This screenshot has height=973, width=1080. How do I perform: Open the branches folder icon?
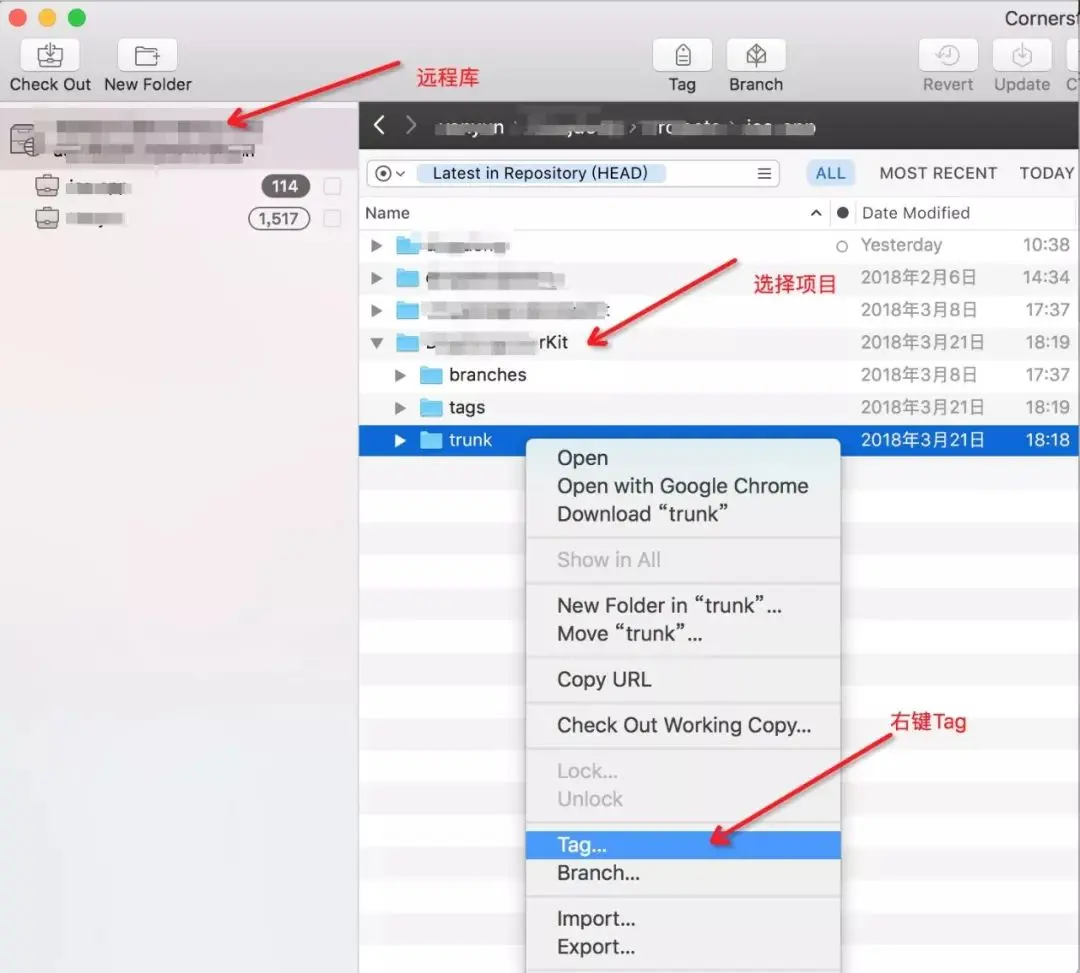coord(431,375)
